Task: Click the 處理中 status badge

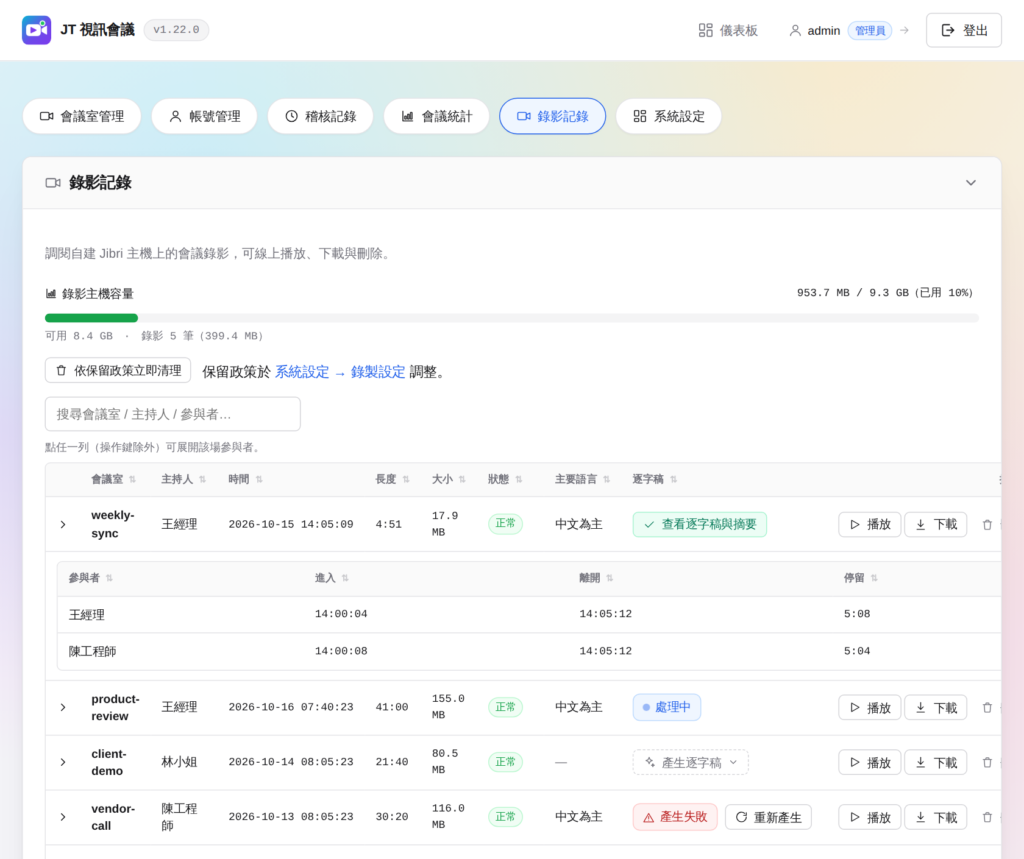Action: (667, 707)
